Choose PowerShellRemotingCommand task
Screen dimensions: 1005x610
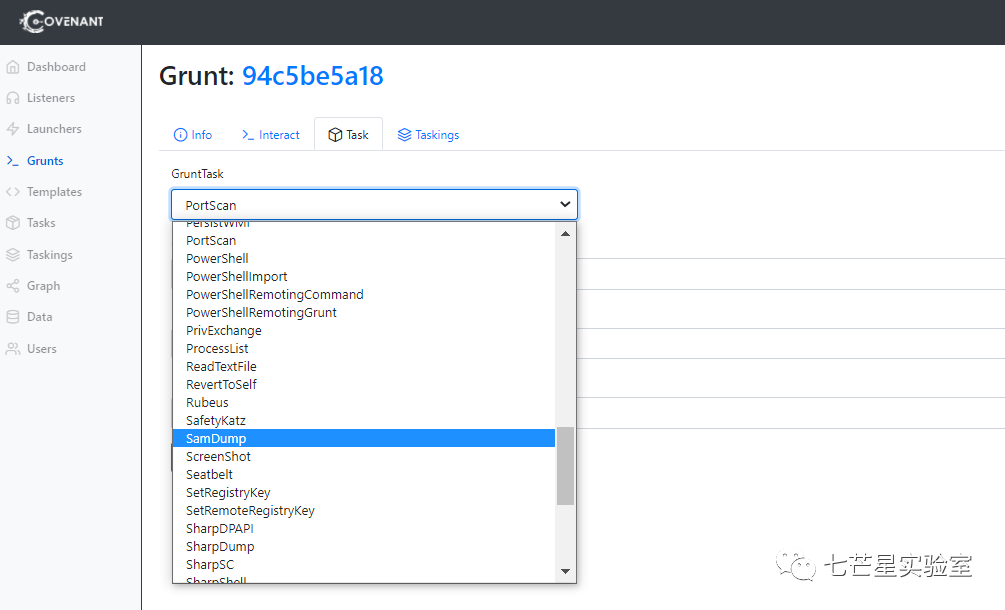point(363,295)
